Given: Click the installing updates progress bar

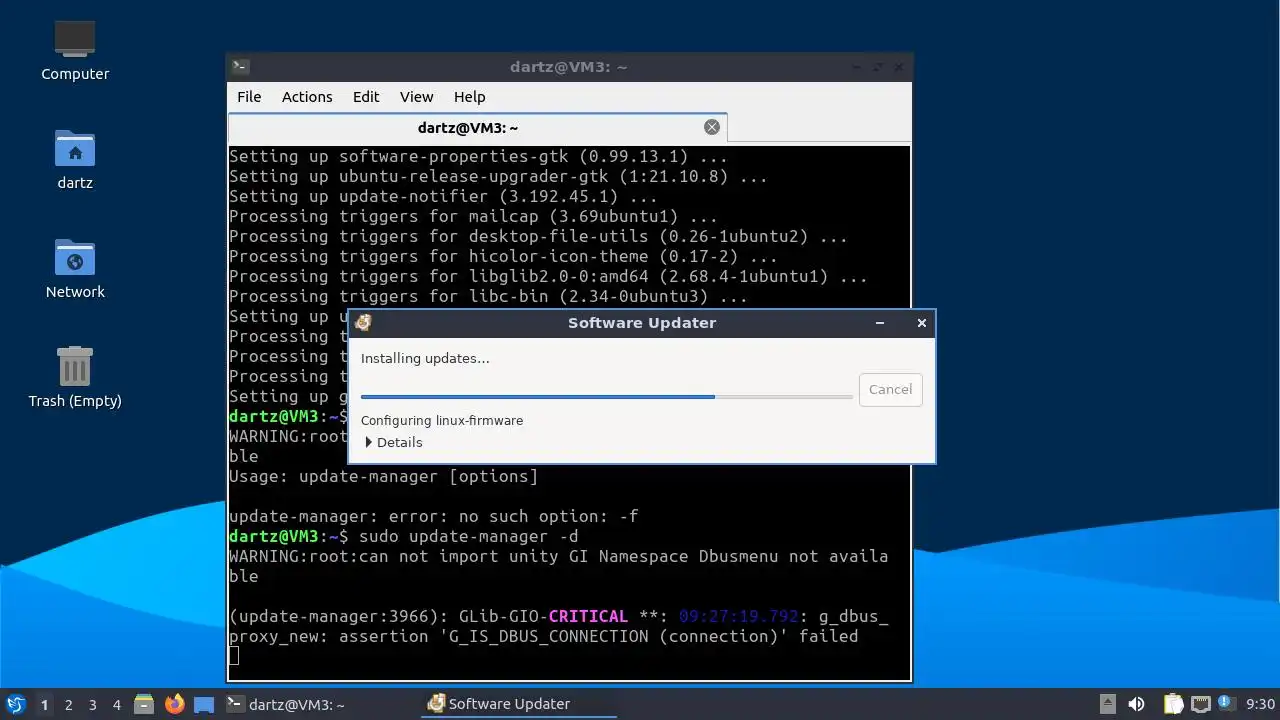Looking at the screenshot, I should click(606, 397).
